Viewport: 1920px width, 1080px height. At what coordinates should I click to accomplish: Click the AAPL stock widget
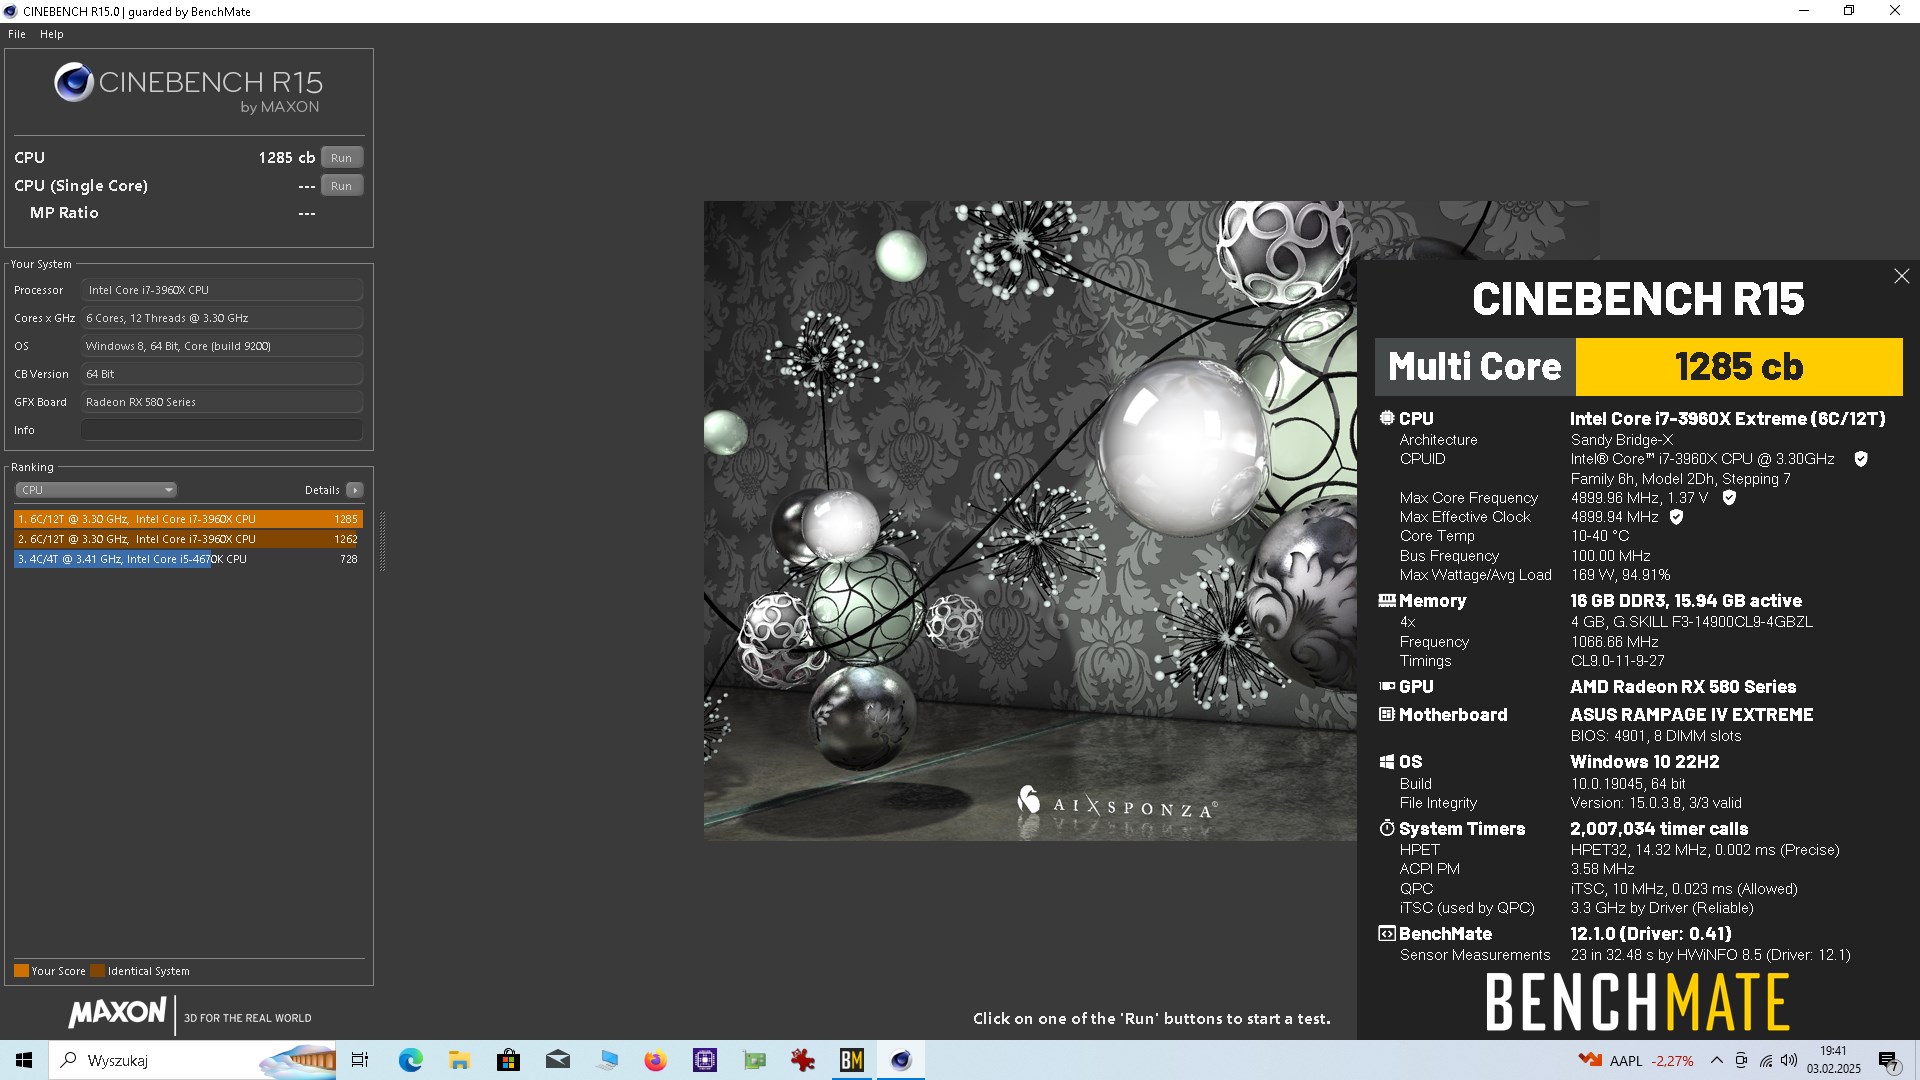click(x=1636, y=1060)
